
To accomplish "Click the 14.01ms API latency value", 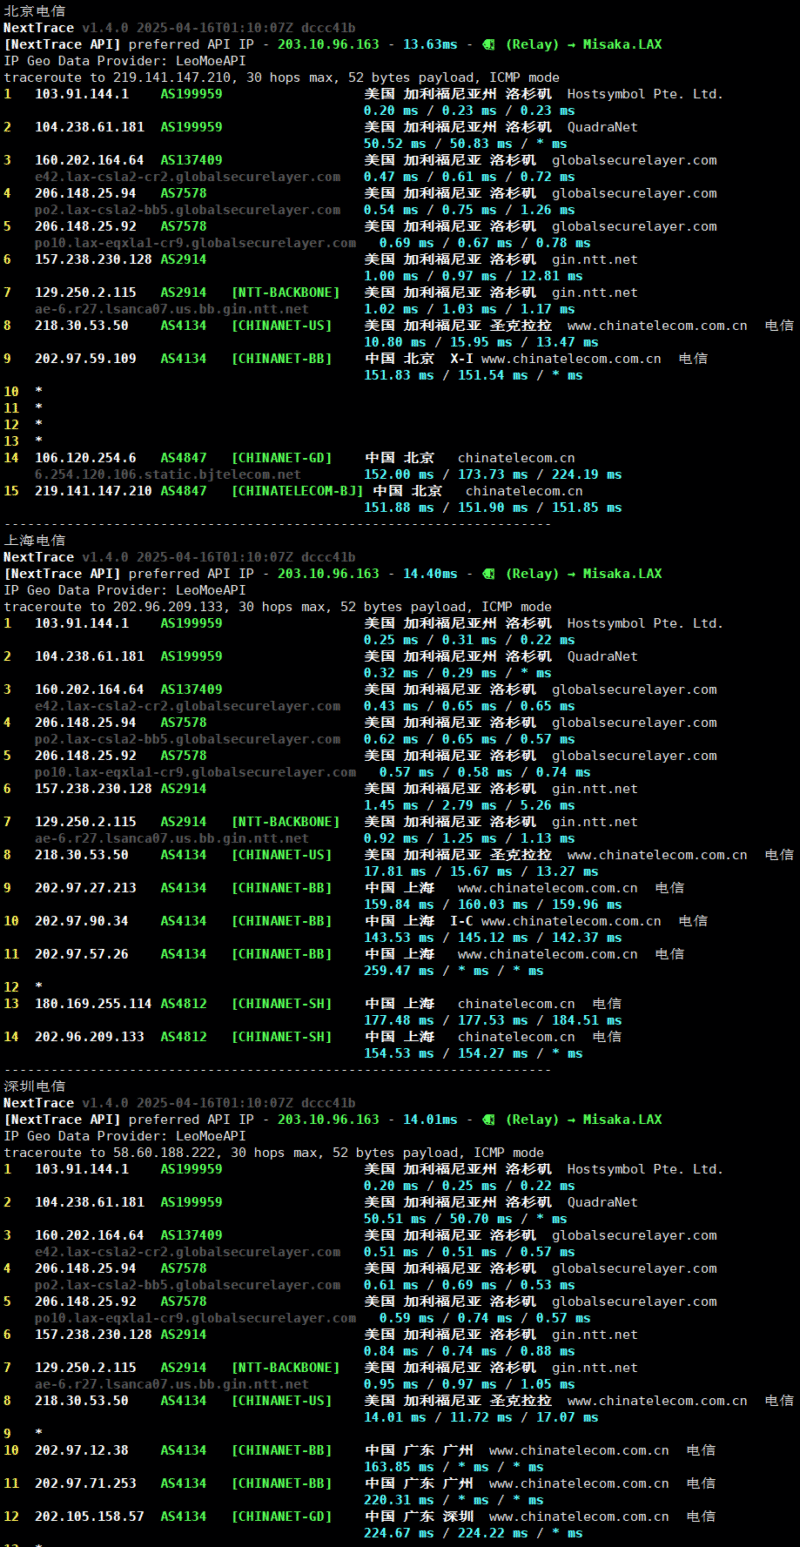I will pos(430,1119).
